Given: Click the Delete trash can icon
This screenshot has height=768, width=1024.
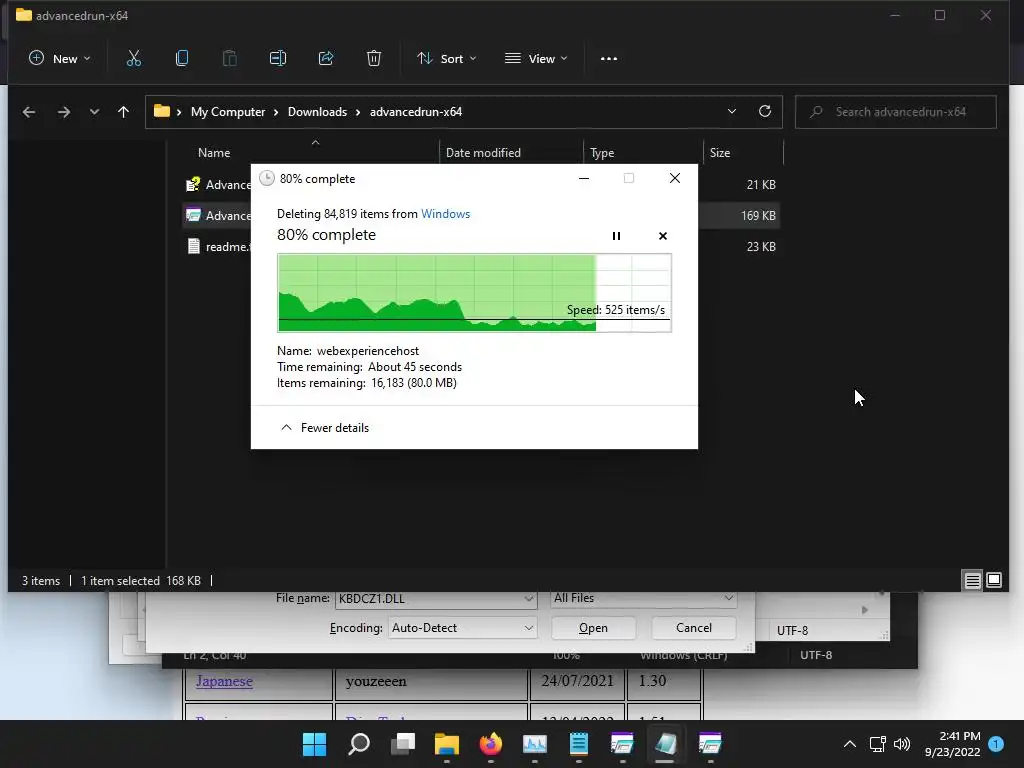Looking at the screenshot, I should pyautogui.click(x=374, y=59).
